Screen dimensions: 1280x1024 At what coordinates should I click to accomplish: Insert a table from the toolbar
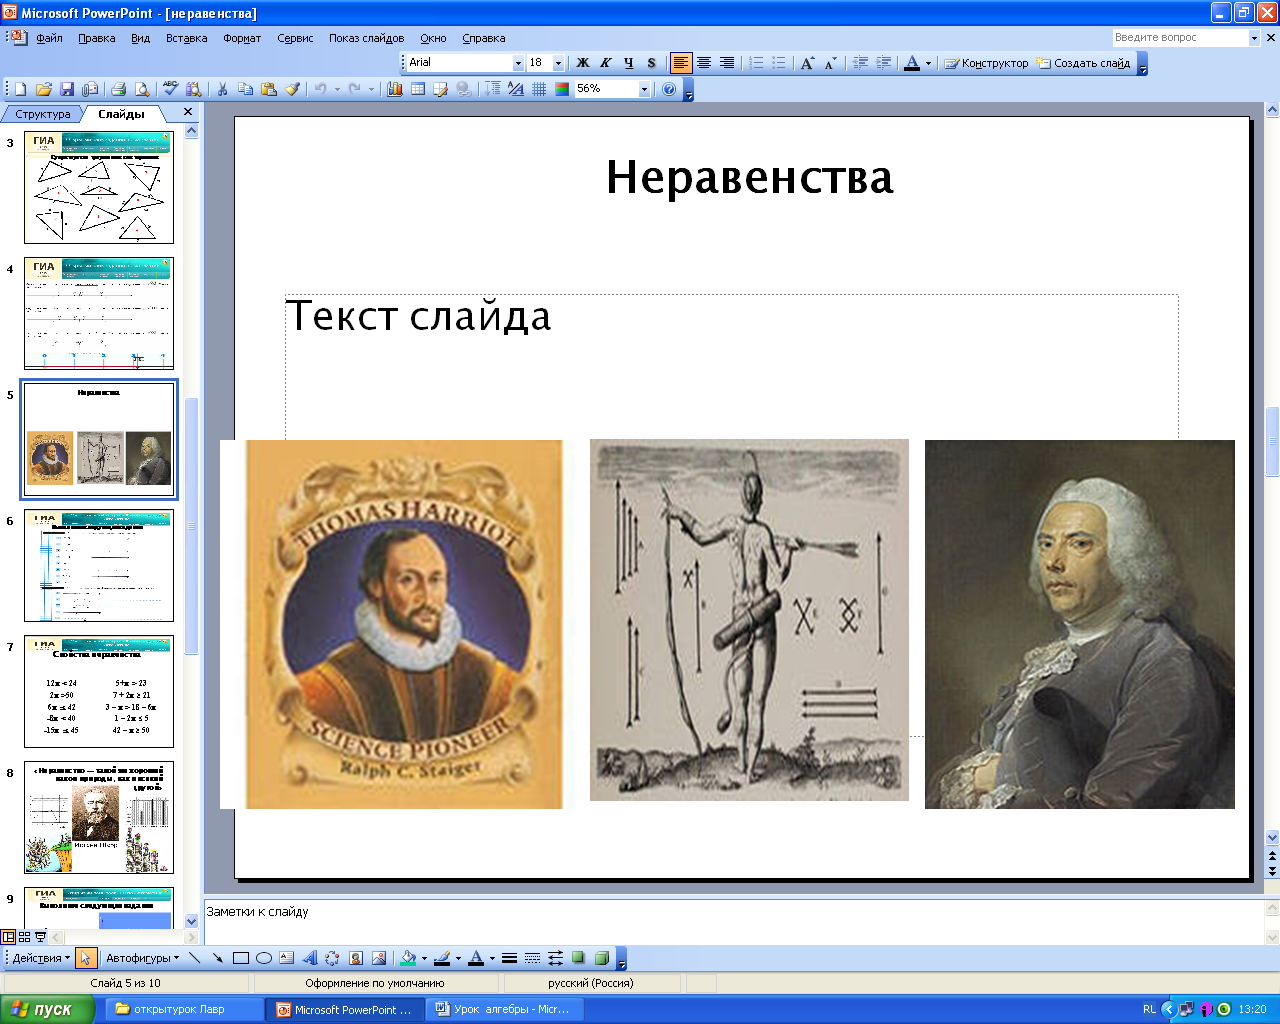[x=417, y=89]
